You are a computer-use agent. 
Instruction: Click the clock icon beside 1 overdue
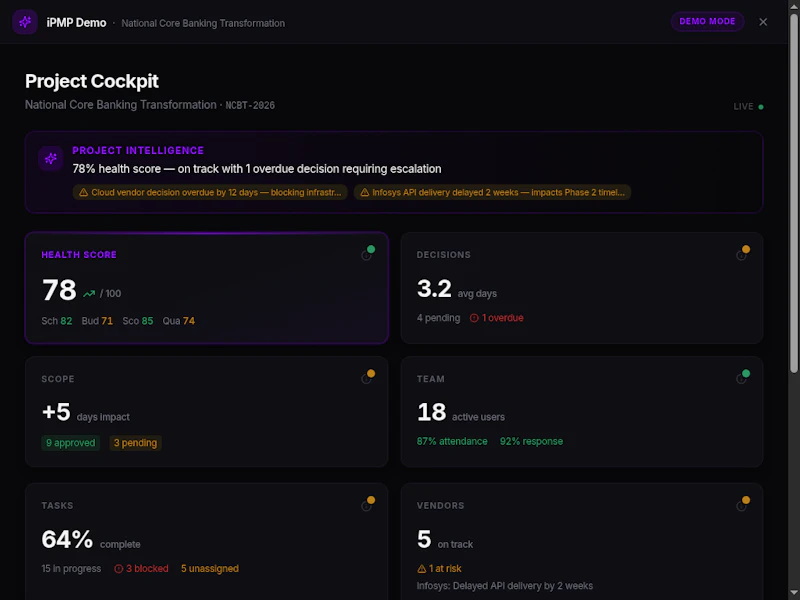pyautogui.click(x=474, y=318)
